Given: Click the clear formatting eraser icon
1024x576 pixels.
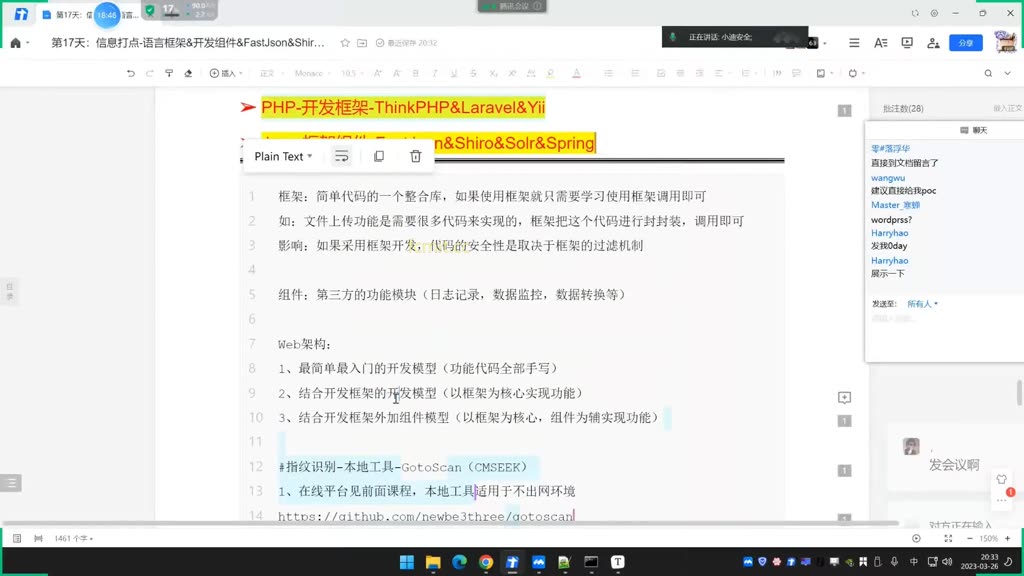Looking at the screenshot, I should click(x=188, y=73).
